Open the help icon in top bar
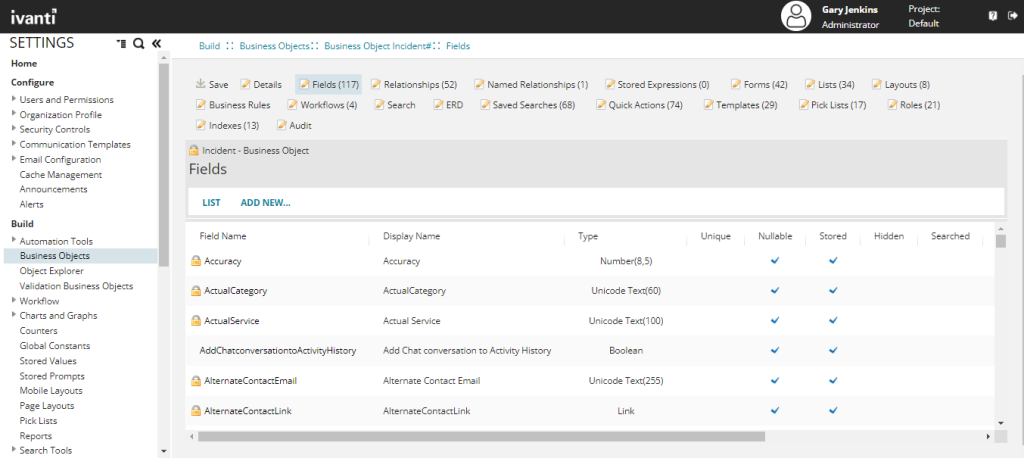The width and height of the screenshot is (1024, 474). (993, 16)
